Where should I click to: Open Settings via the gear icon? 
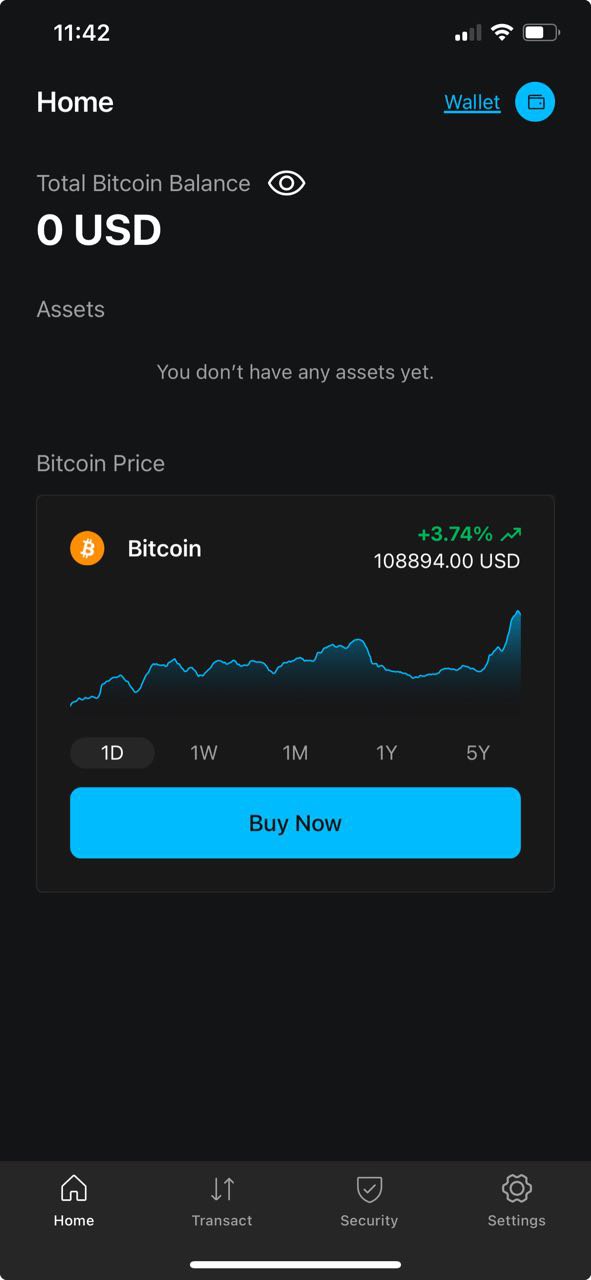[x=517, y=1188]
